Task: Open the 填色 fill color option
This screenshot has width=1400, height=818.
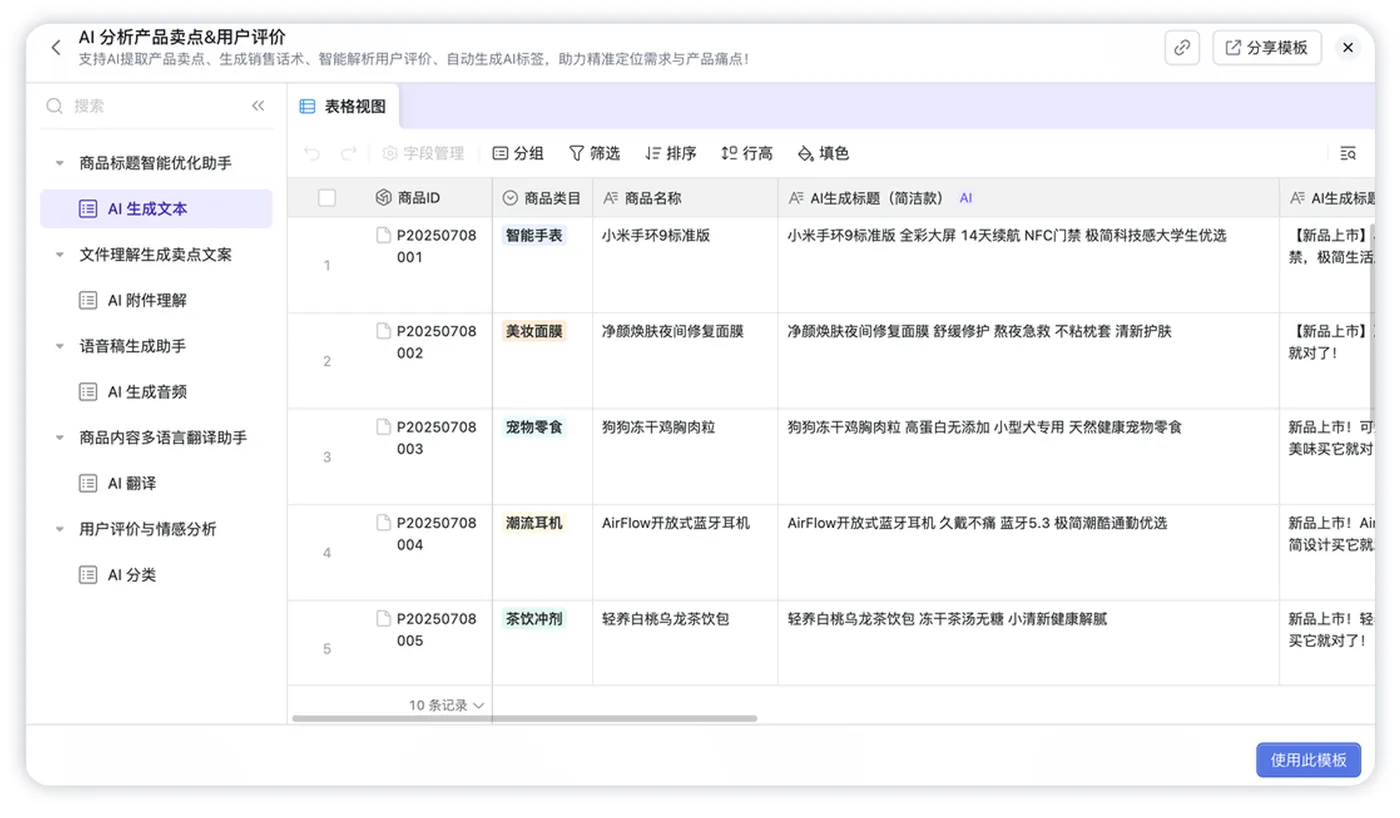Action: [x=823, y=153]
